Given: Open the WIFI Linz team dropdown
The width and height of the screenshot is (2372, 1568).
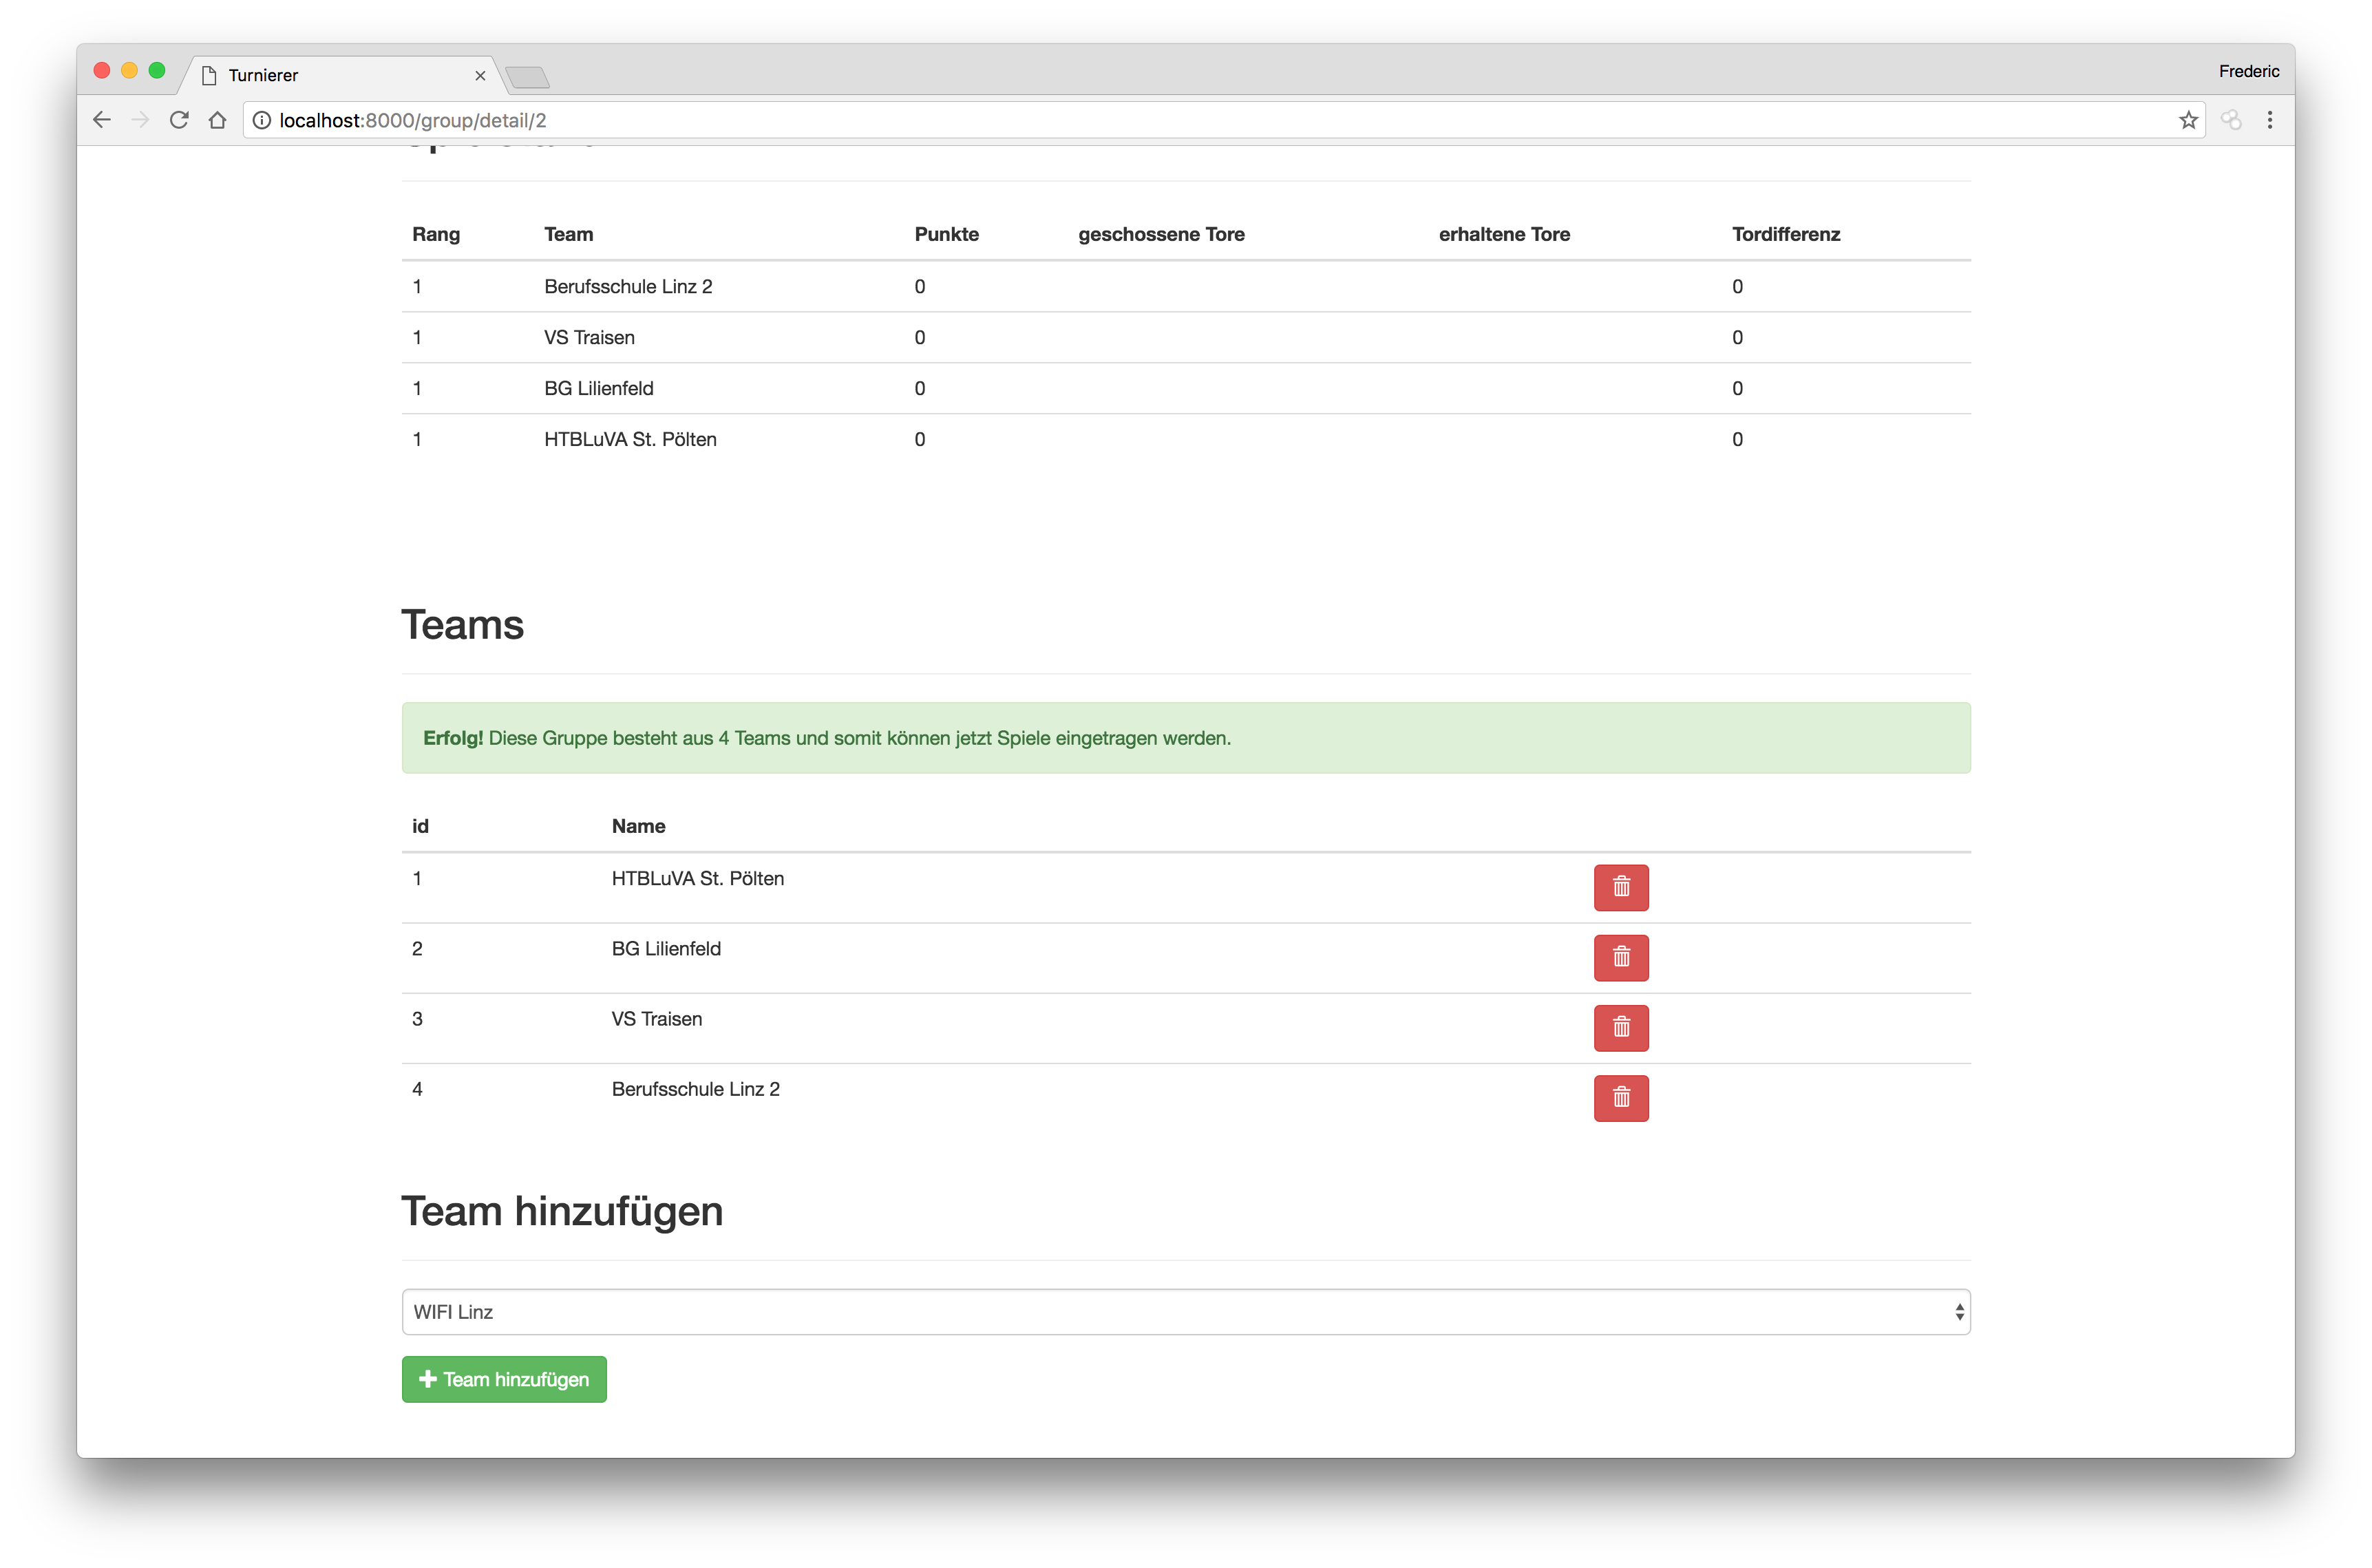Looking at the screenshot, I should (1185, 1311).
